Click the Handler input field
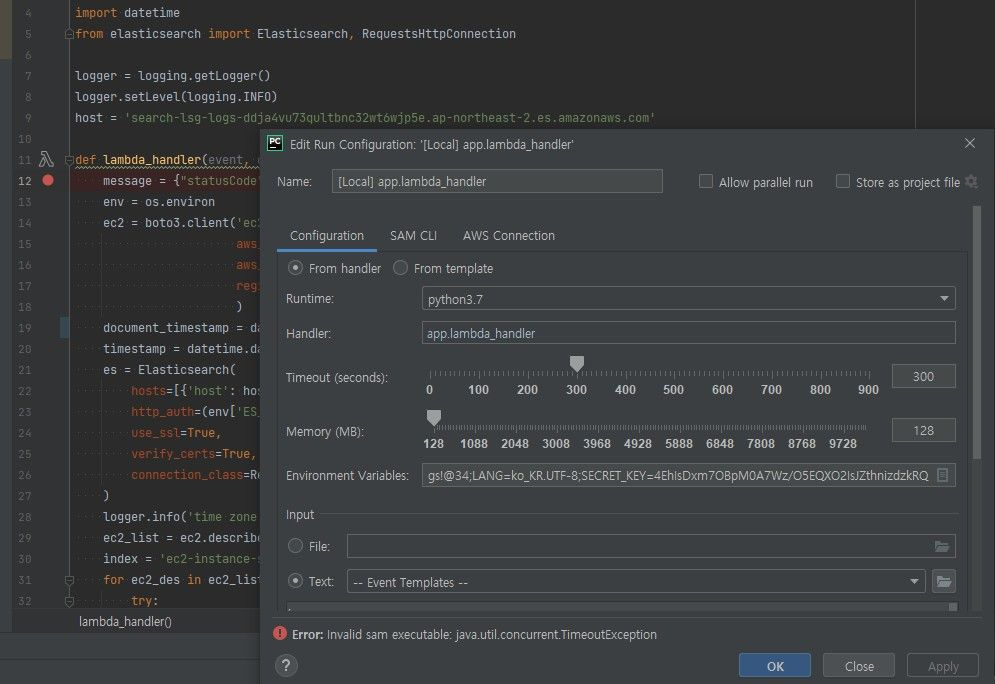 (689, 332)
